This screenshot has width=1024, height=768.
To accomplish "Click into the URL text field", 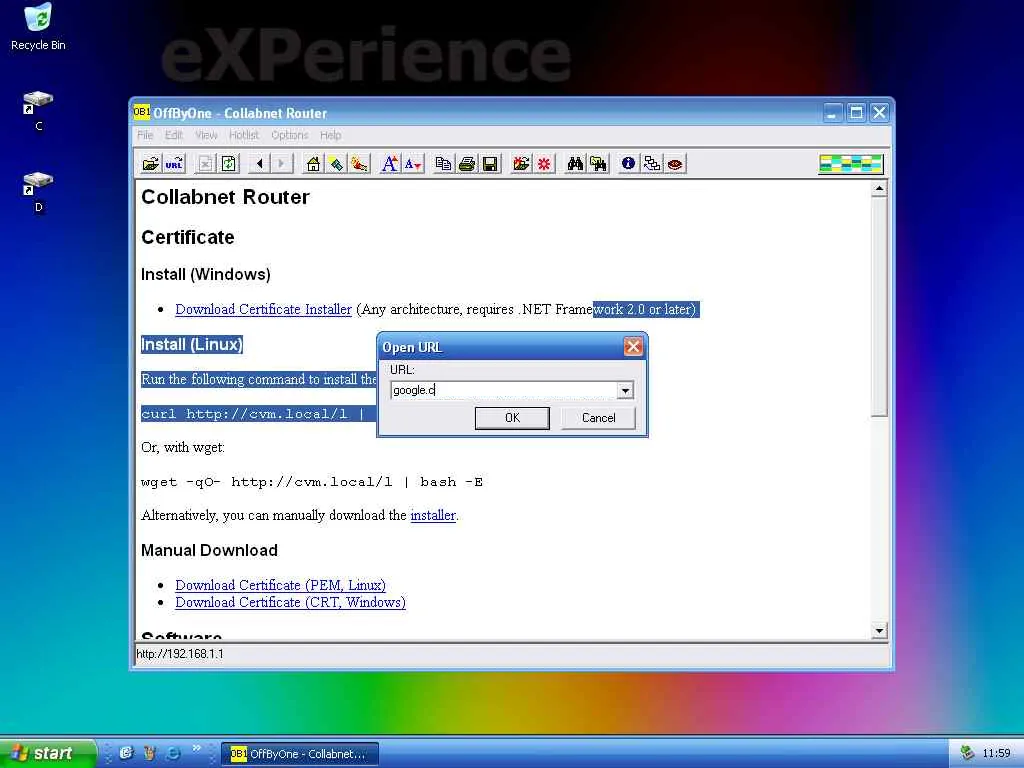I will click(x=504, y=391).
